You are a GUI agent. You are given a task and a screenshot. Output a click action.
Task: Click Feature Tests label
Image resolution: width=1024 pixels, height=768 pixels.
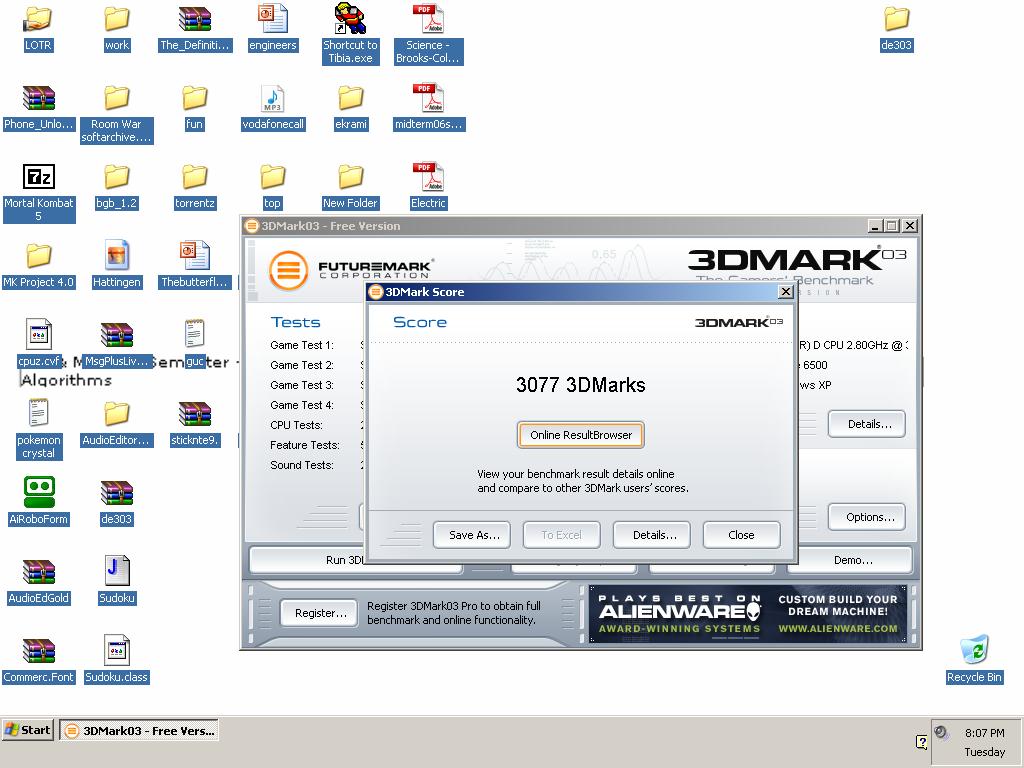[305, 445]
